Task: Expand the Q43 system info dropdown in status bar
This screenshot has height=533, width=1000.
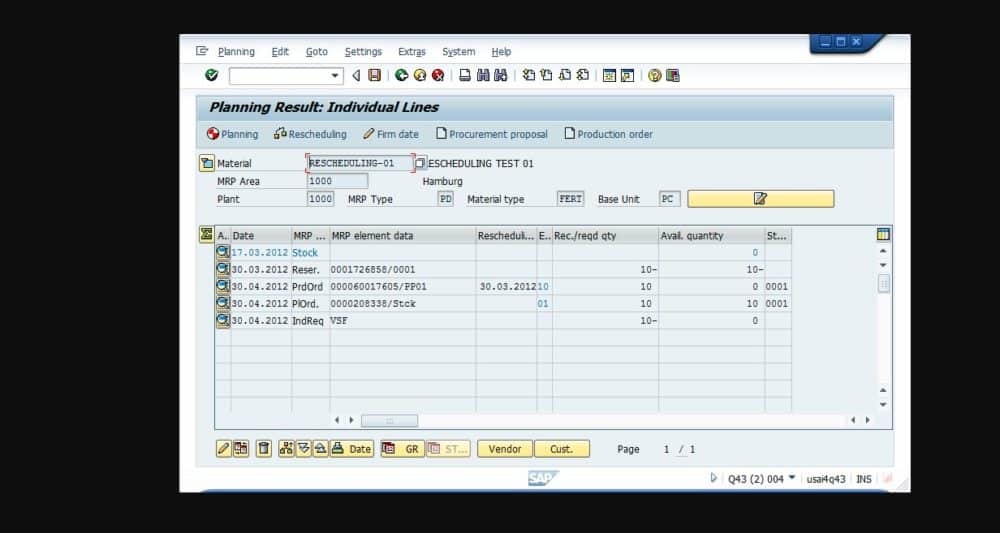Action: (792, 477)
